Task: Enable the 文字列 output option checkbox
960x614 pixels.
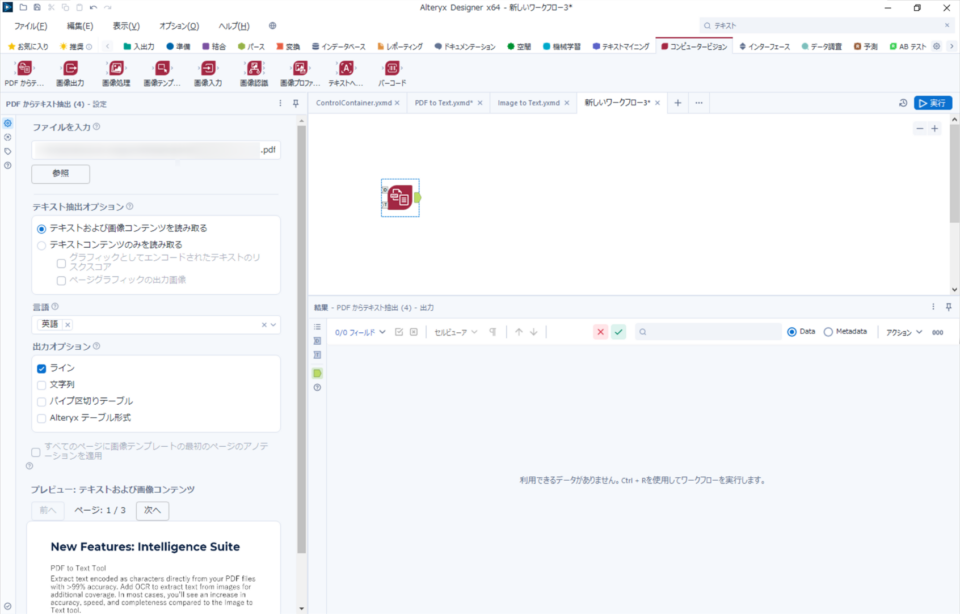Action: point(42,385)
